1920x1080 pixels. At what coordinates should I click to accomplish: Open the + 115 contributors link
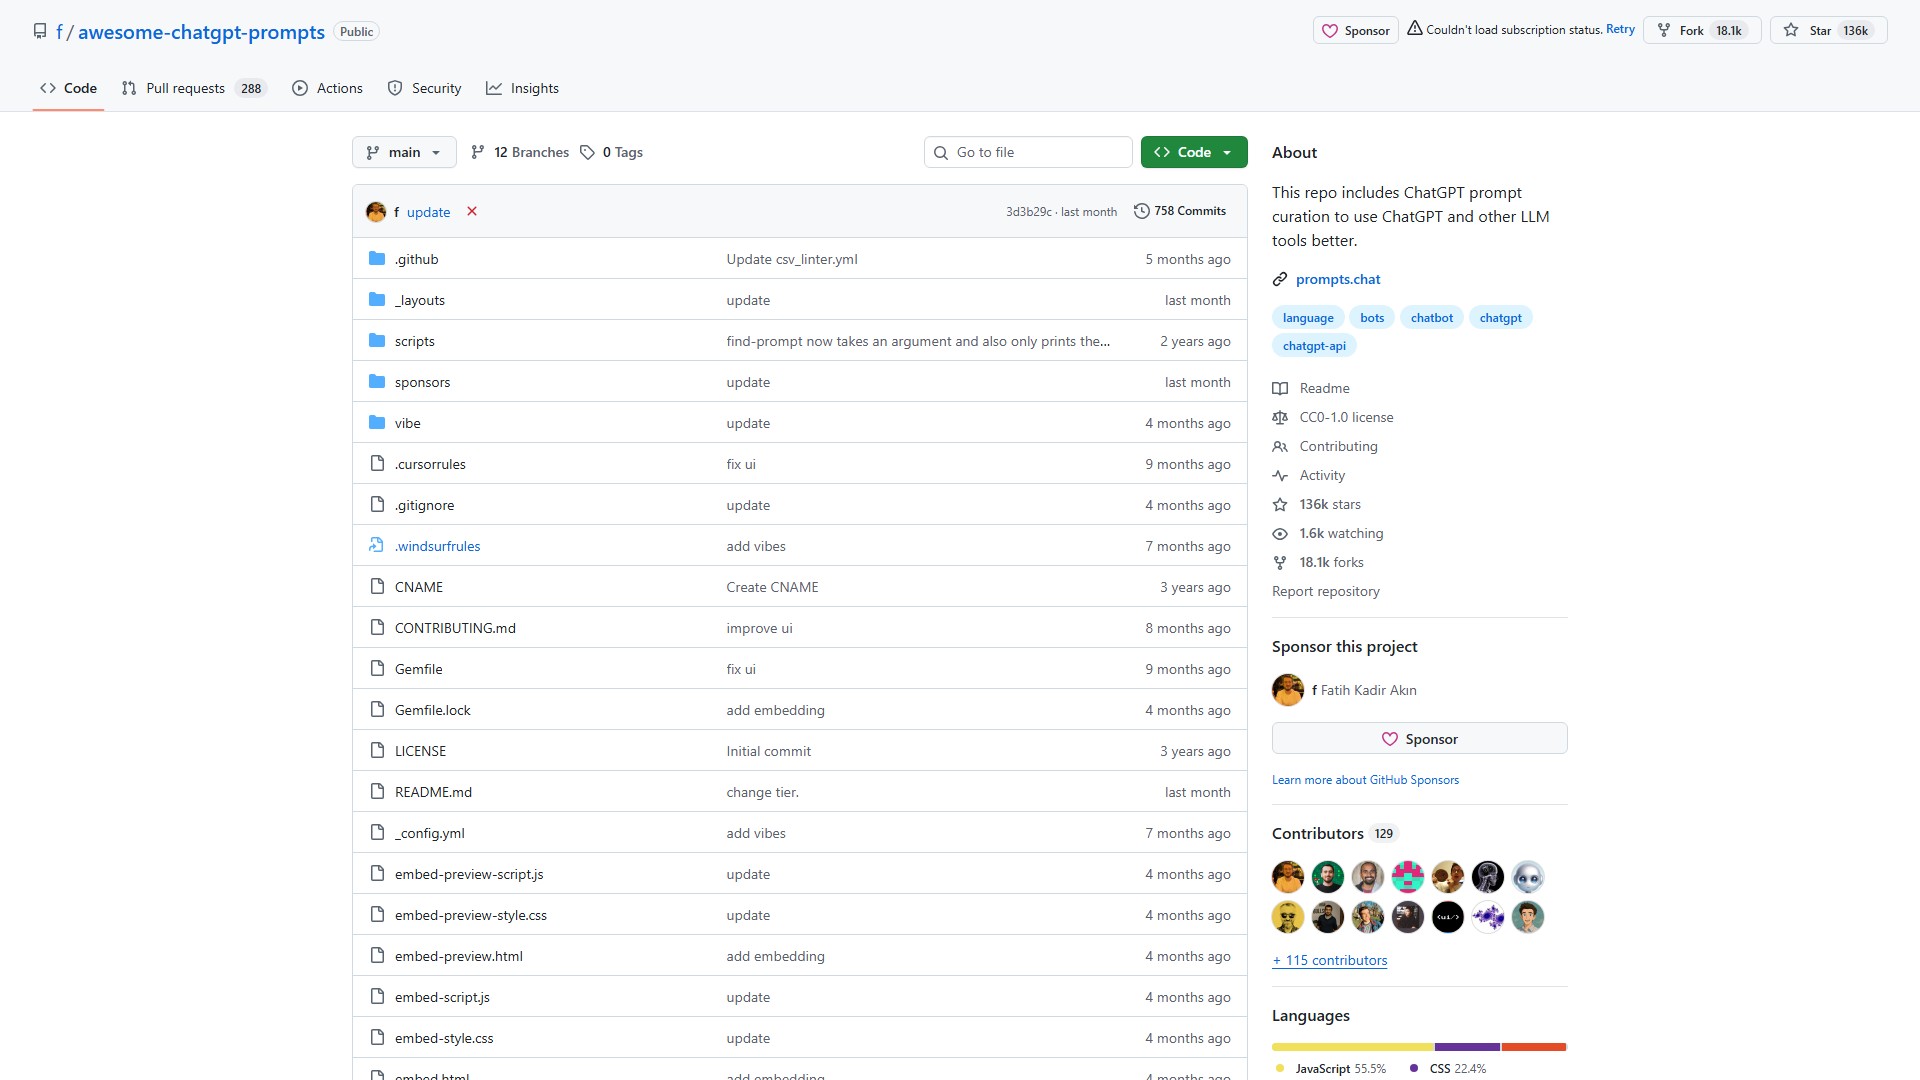1329,960
